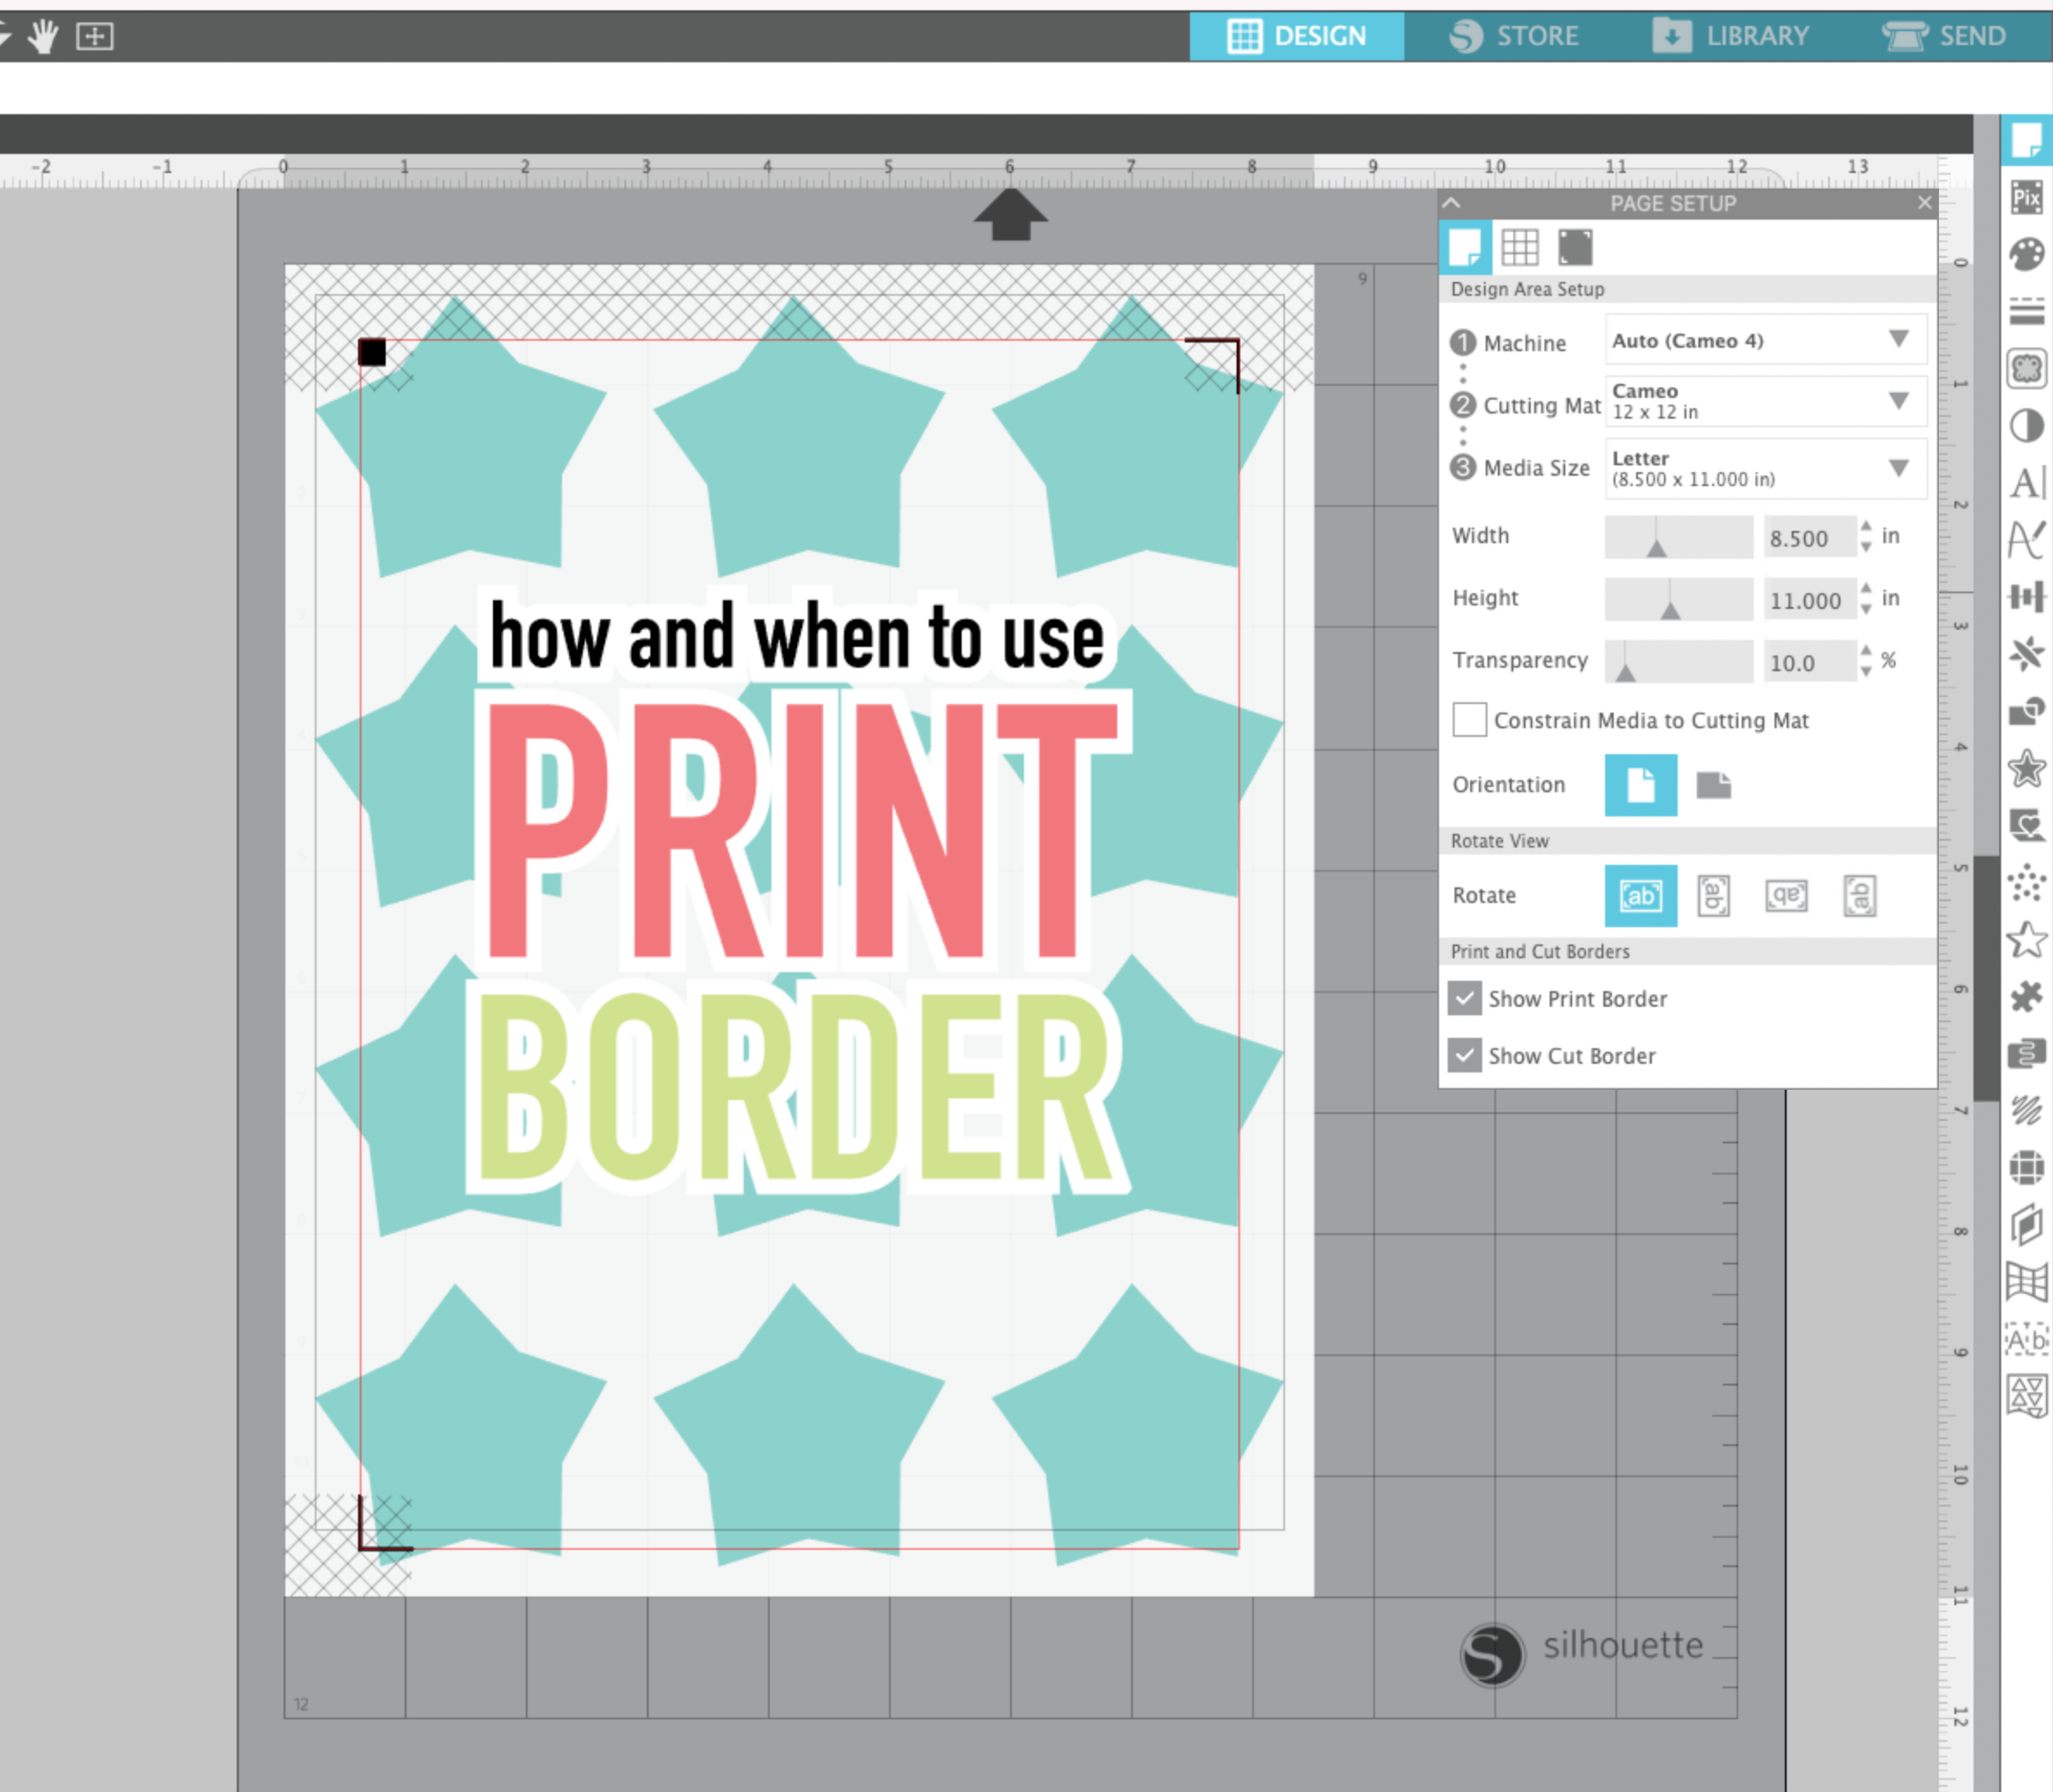Select landscape orientation button
This screenshot has height=1792, width=2053.
pos(1713,785)
